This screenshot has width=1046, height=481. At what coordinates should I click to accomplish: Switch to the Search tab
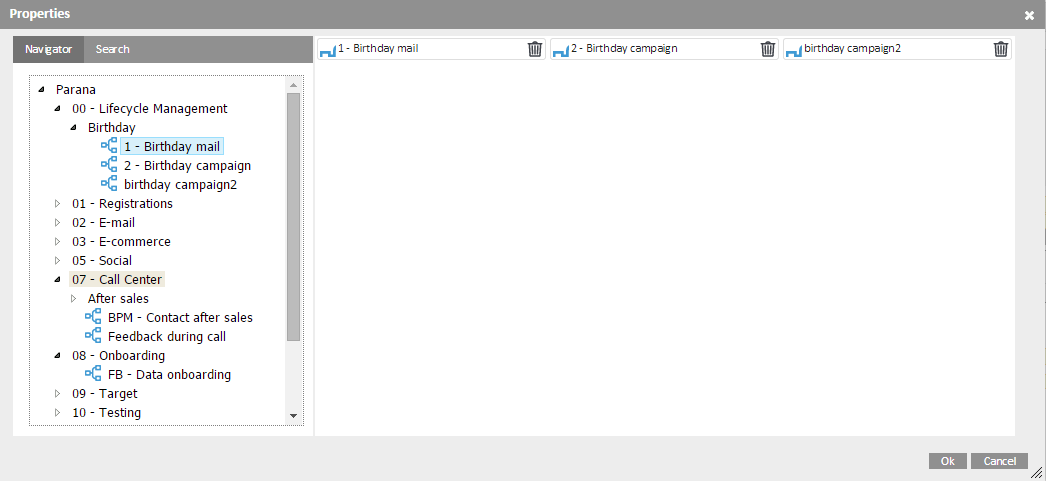[x=112, y=49]
